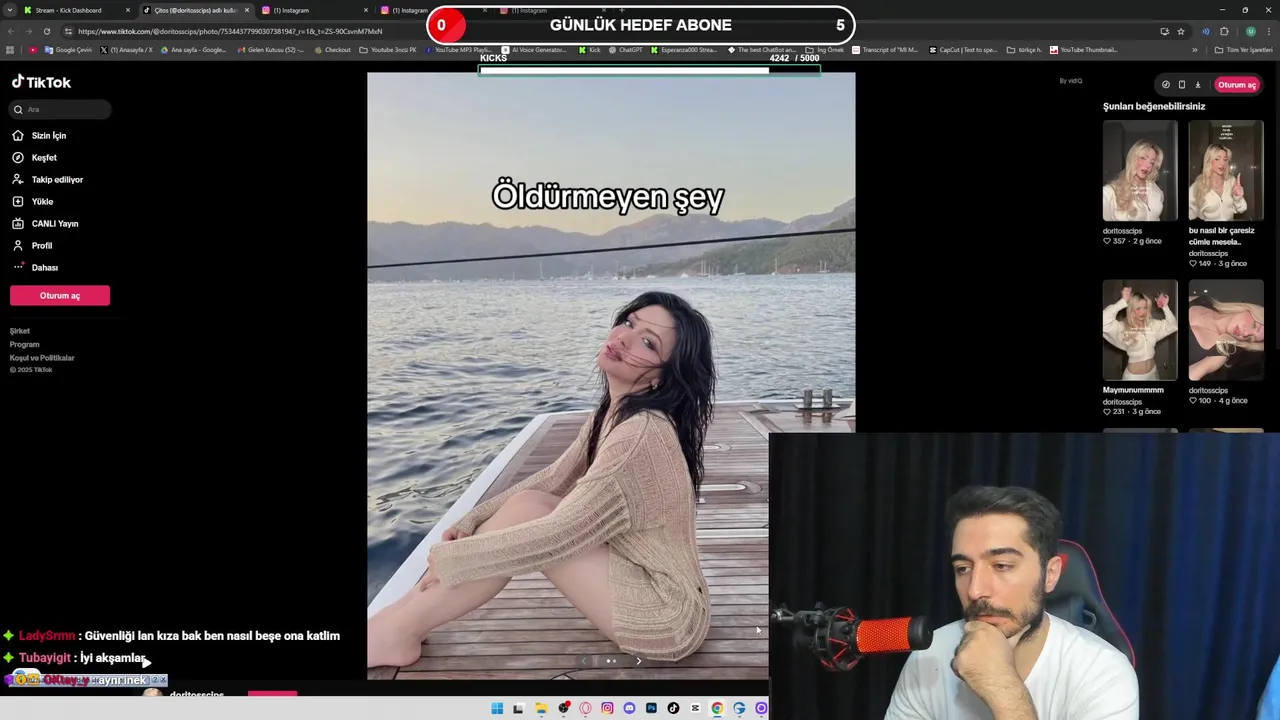Screen dimensions: 1280x720
Task: Open CapCut from the taskbar
Action: [x=695, y=708]
